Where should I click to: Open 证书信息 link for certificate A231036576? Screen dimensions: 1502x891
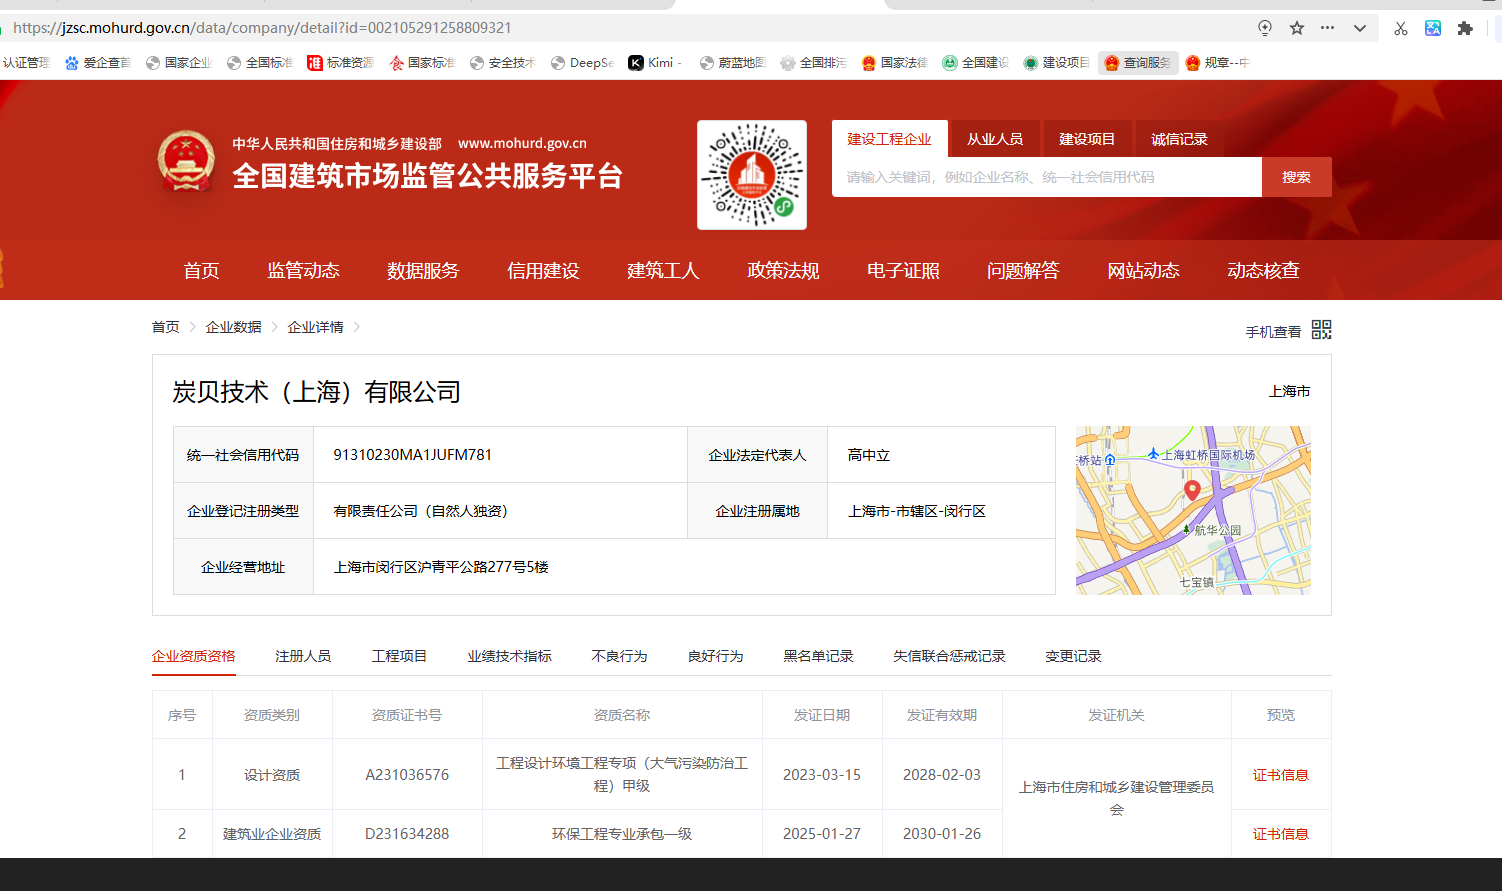click(1280, 775)
